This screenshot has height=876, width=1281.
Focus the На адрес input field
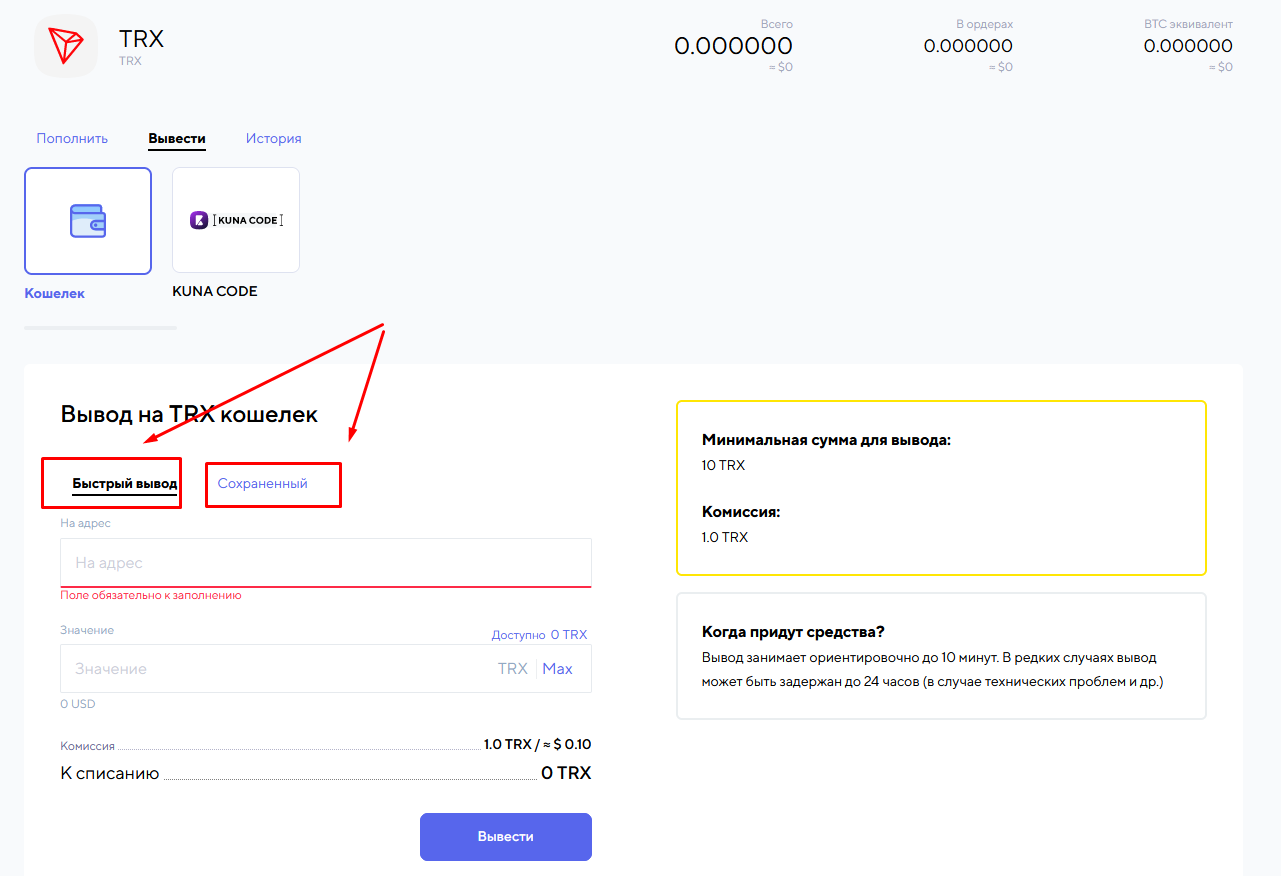click(x=325, y=563)
